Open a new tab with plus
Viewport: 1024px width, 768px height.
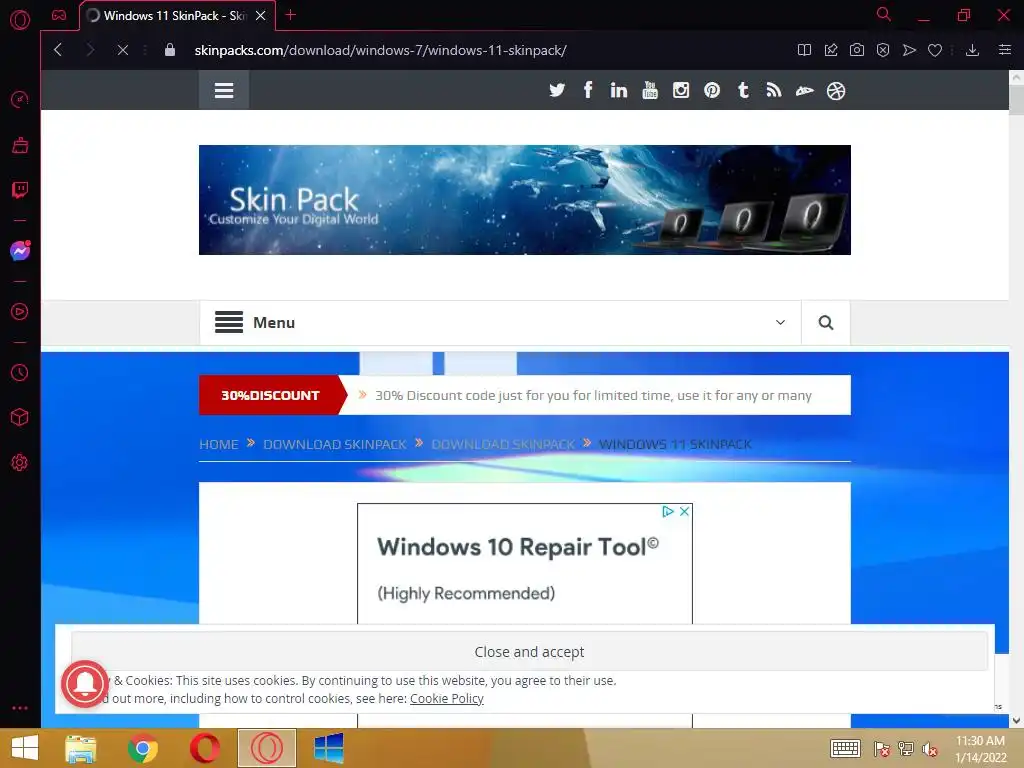click(291, 15)
